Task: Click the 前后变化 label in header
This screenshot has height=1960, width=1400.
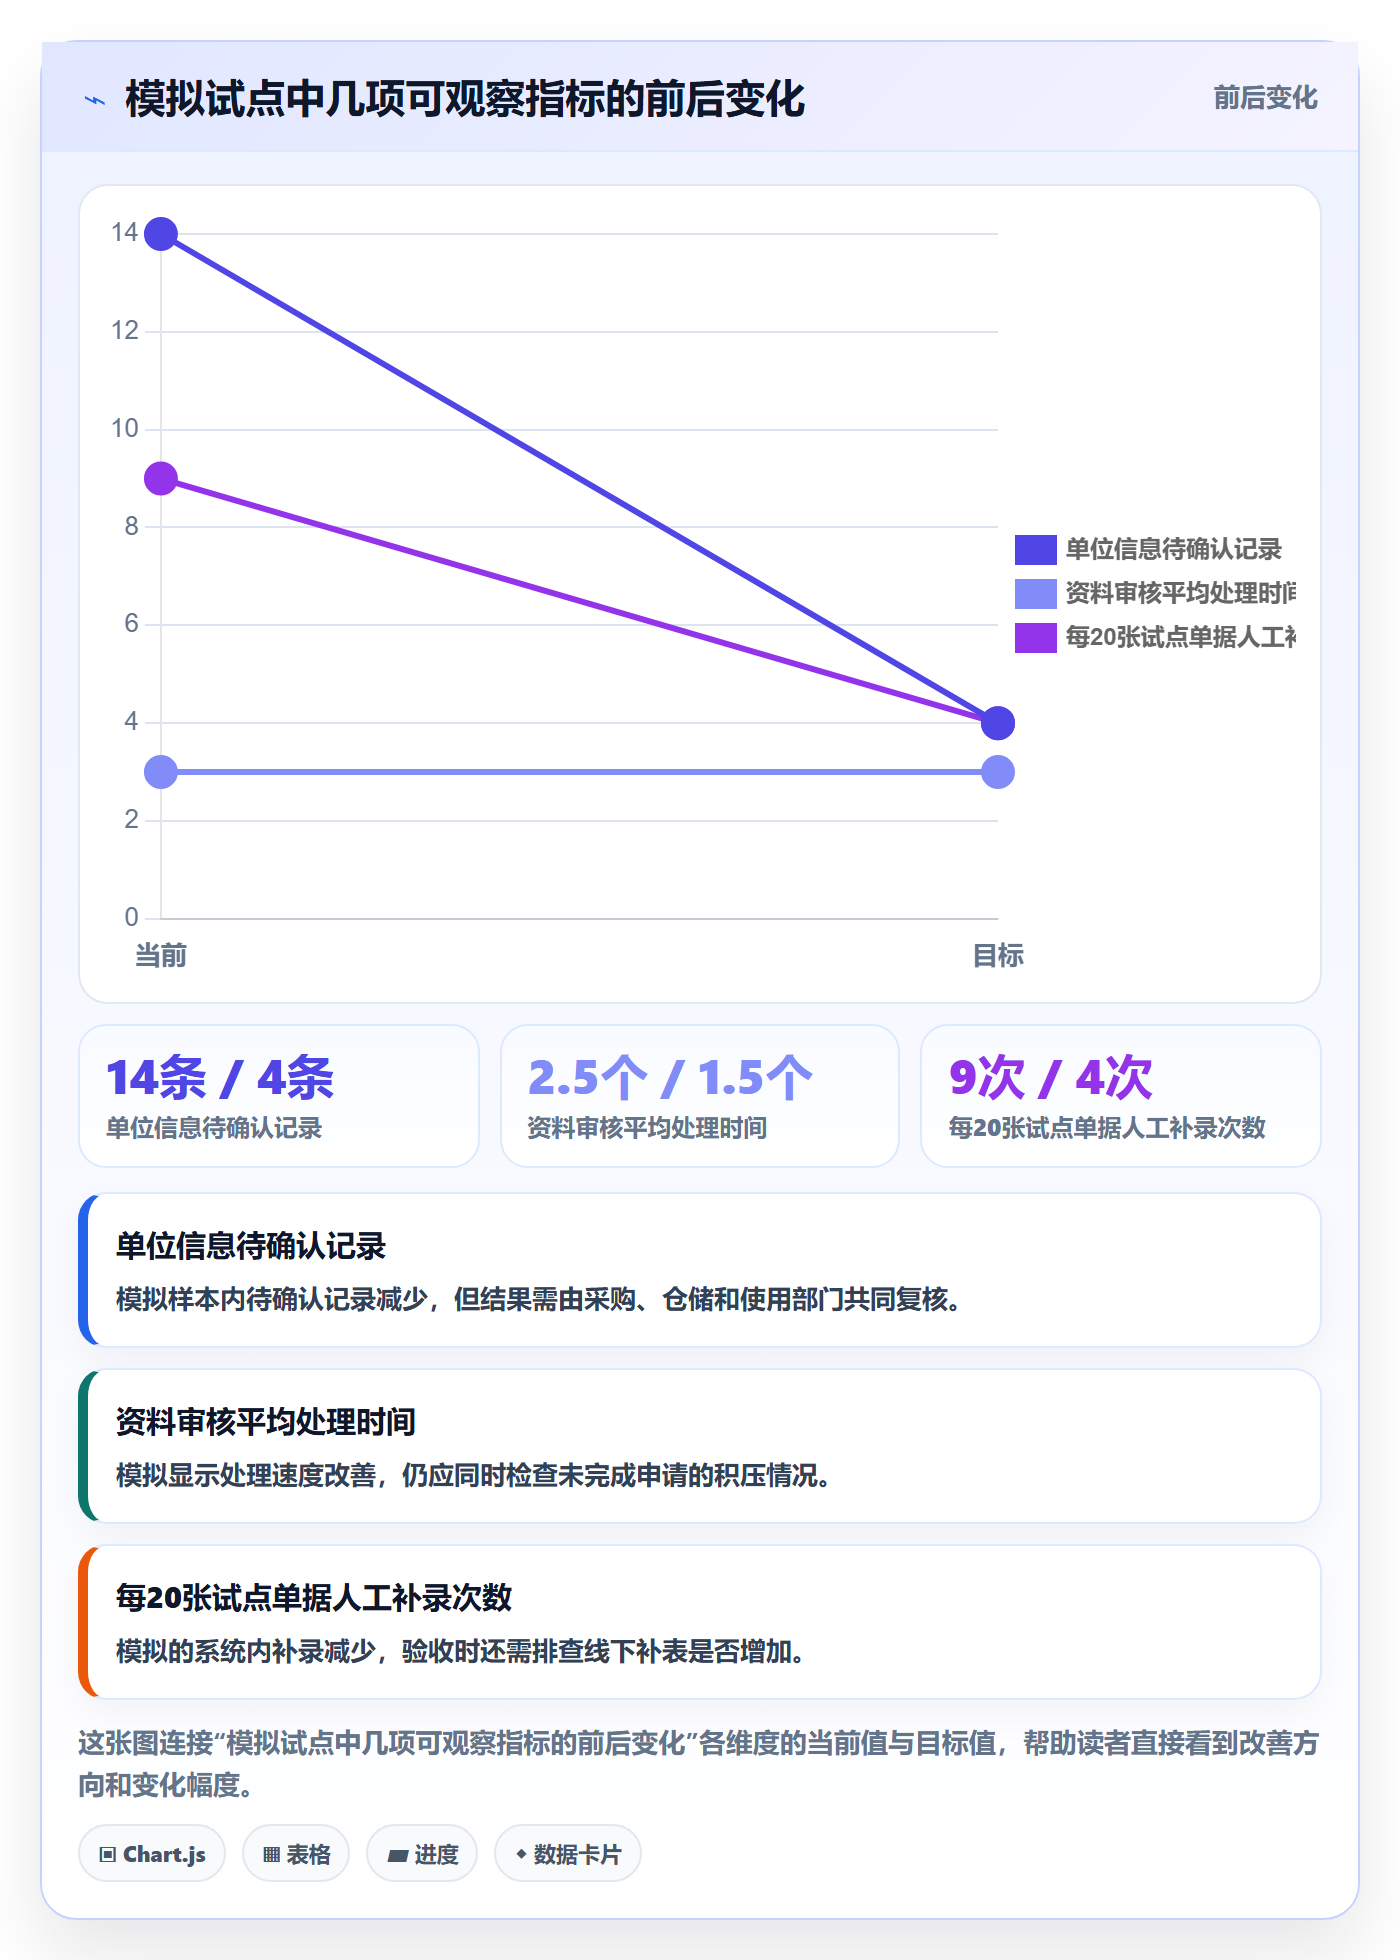Action: (x=1265, y=98)
